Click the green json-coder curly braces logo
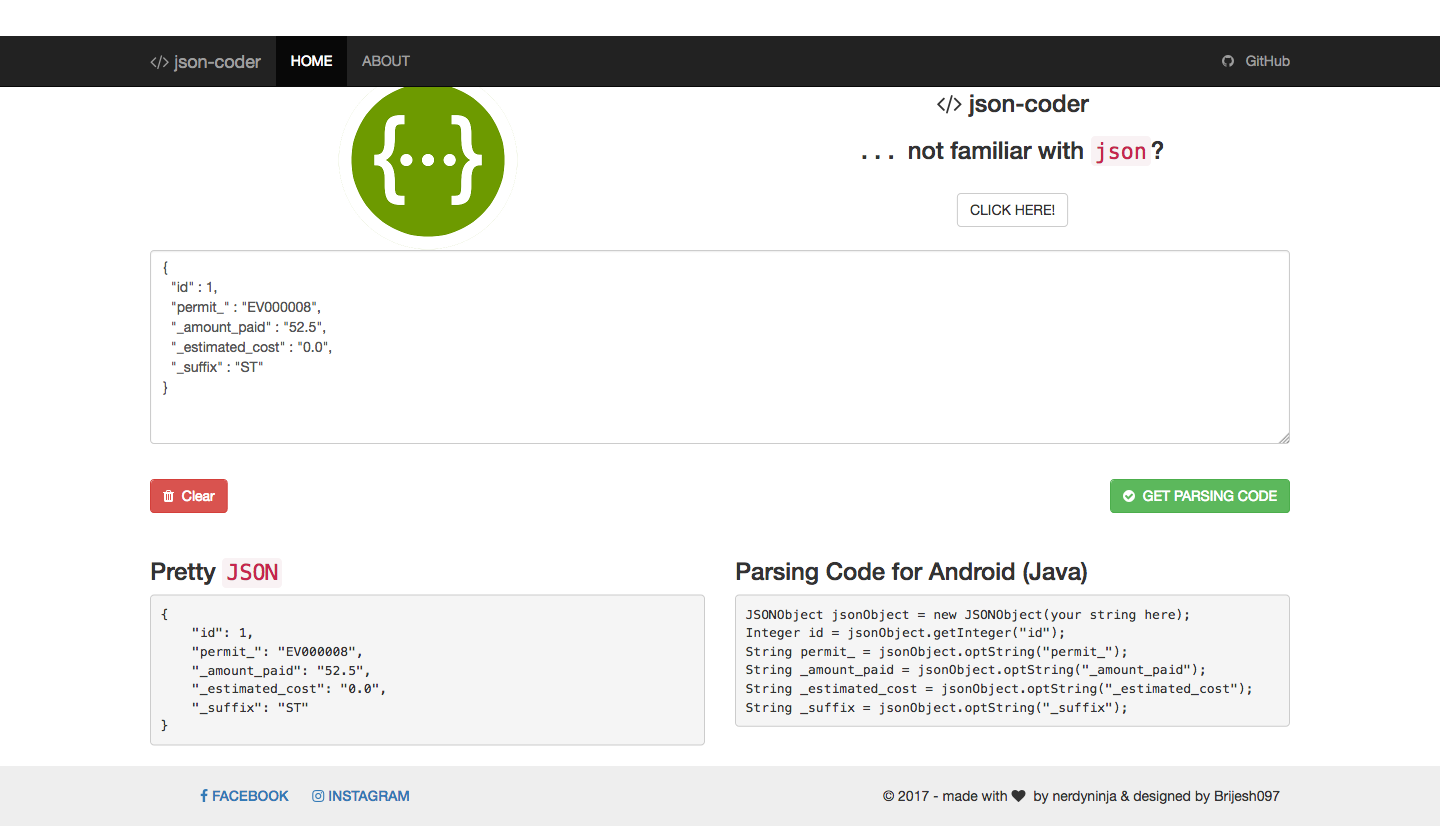Screen dimensions: 1440x826 point(427,160)
